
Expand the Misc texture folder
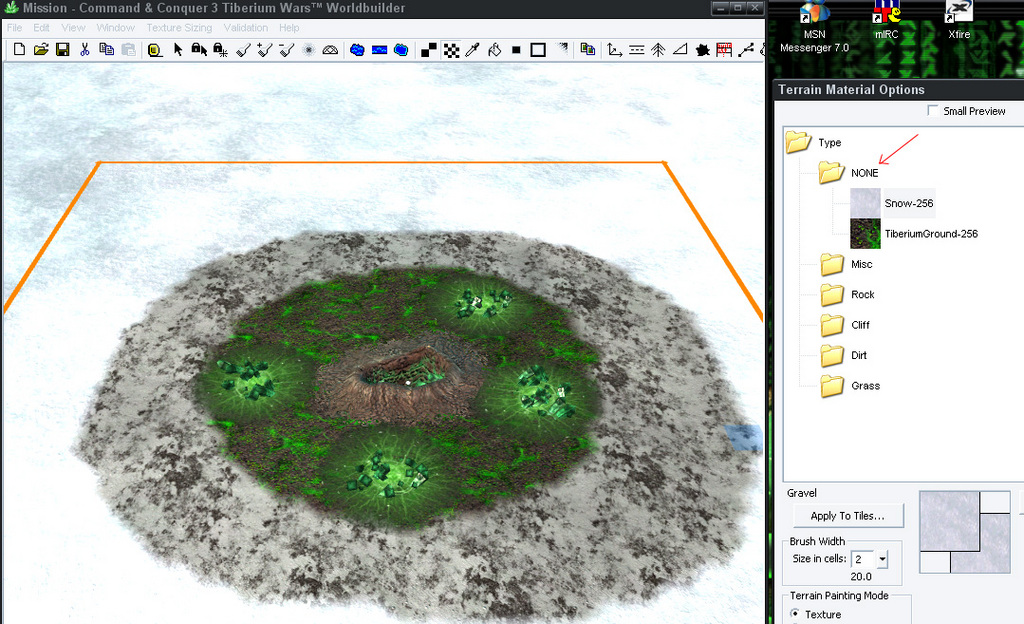pyautogui.click(x=832, y=264)
